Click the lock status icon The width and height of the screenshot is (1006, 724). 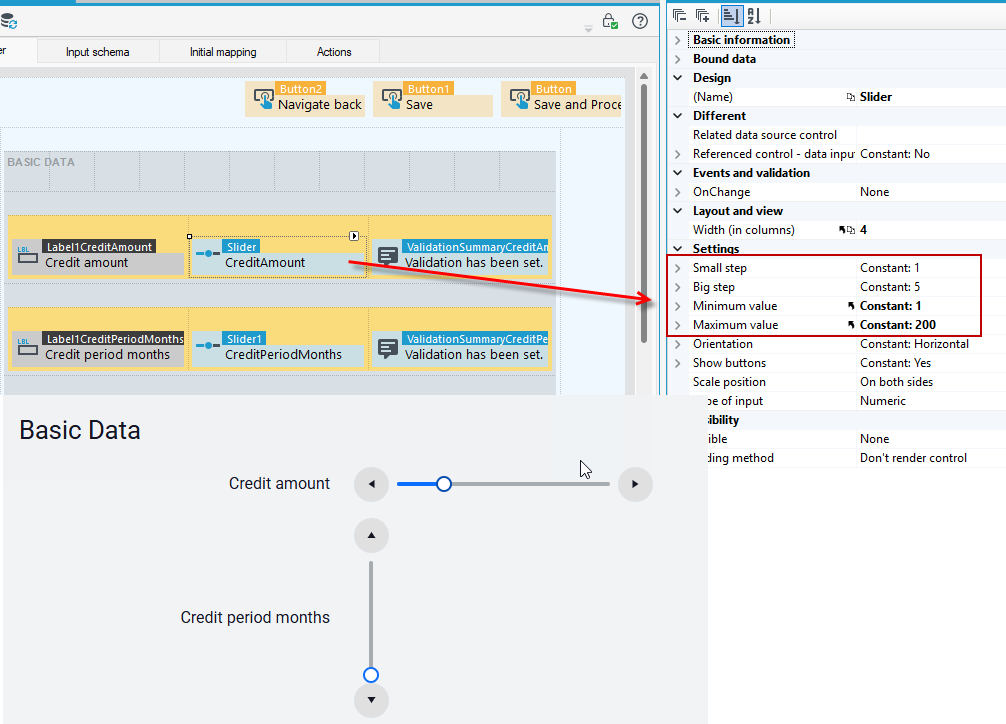coord(610,21)
